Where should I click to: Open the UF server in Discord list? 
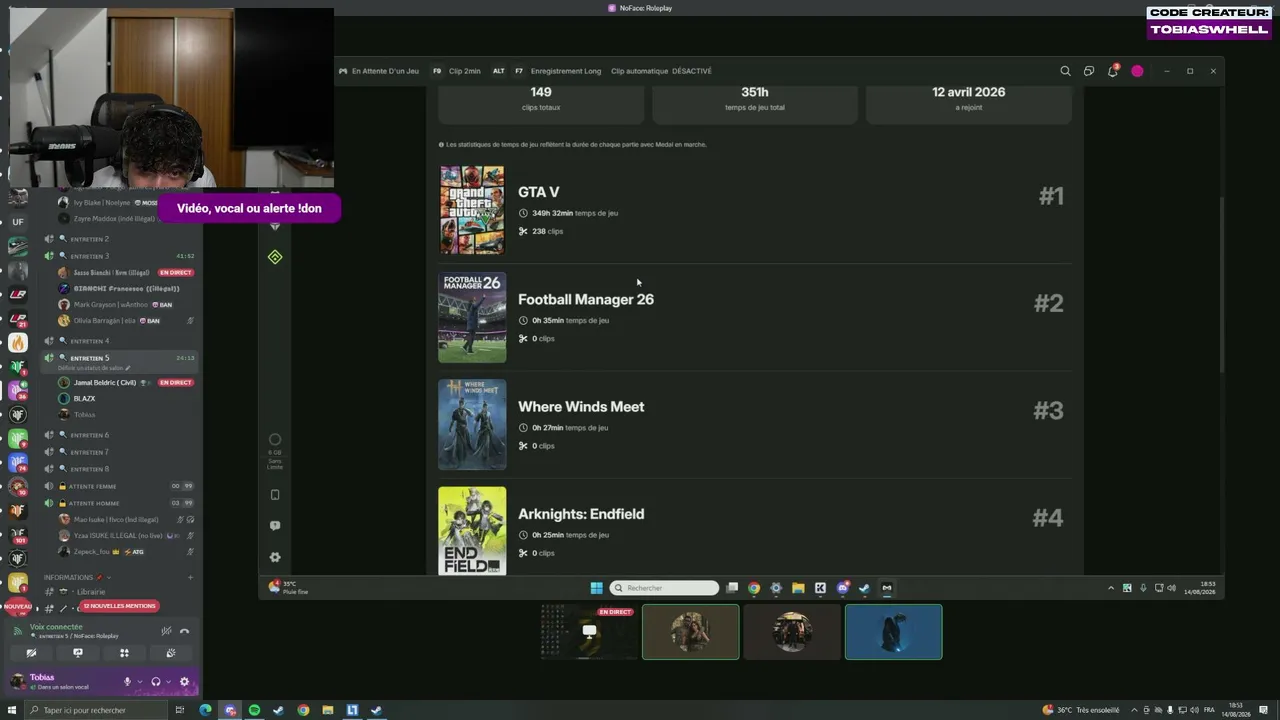pos(18,222)
